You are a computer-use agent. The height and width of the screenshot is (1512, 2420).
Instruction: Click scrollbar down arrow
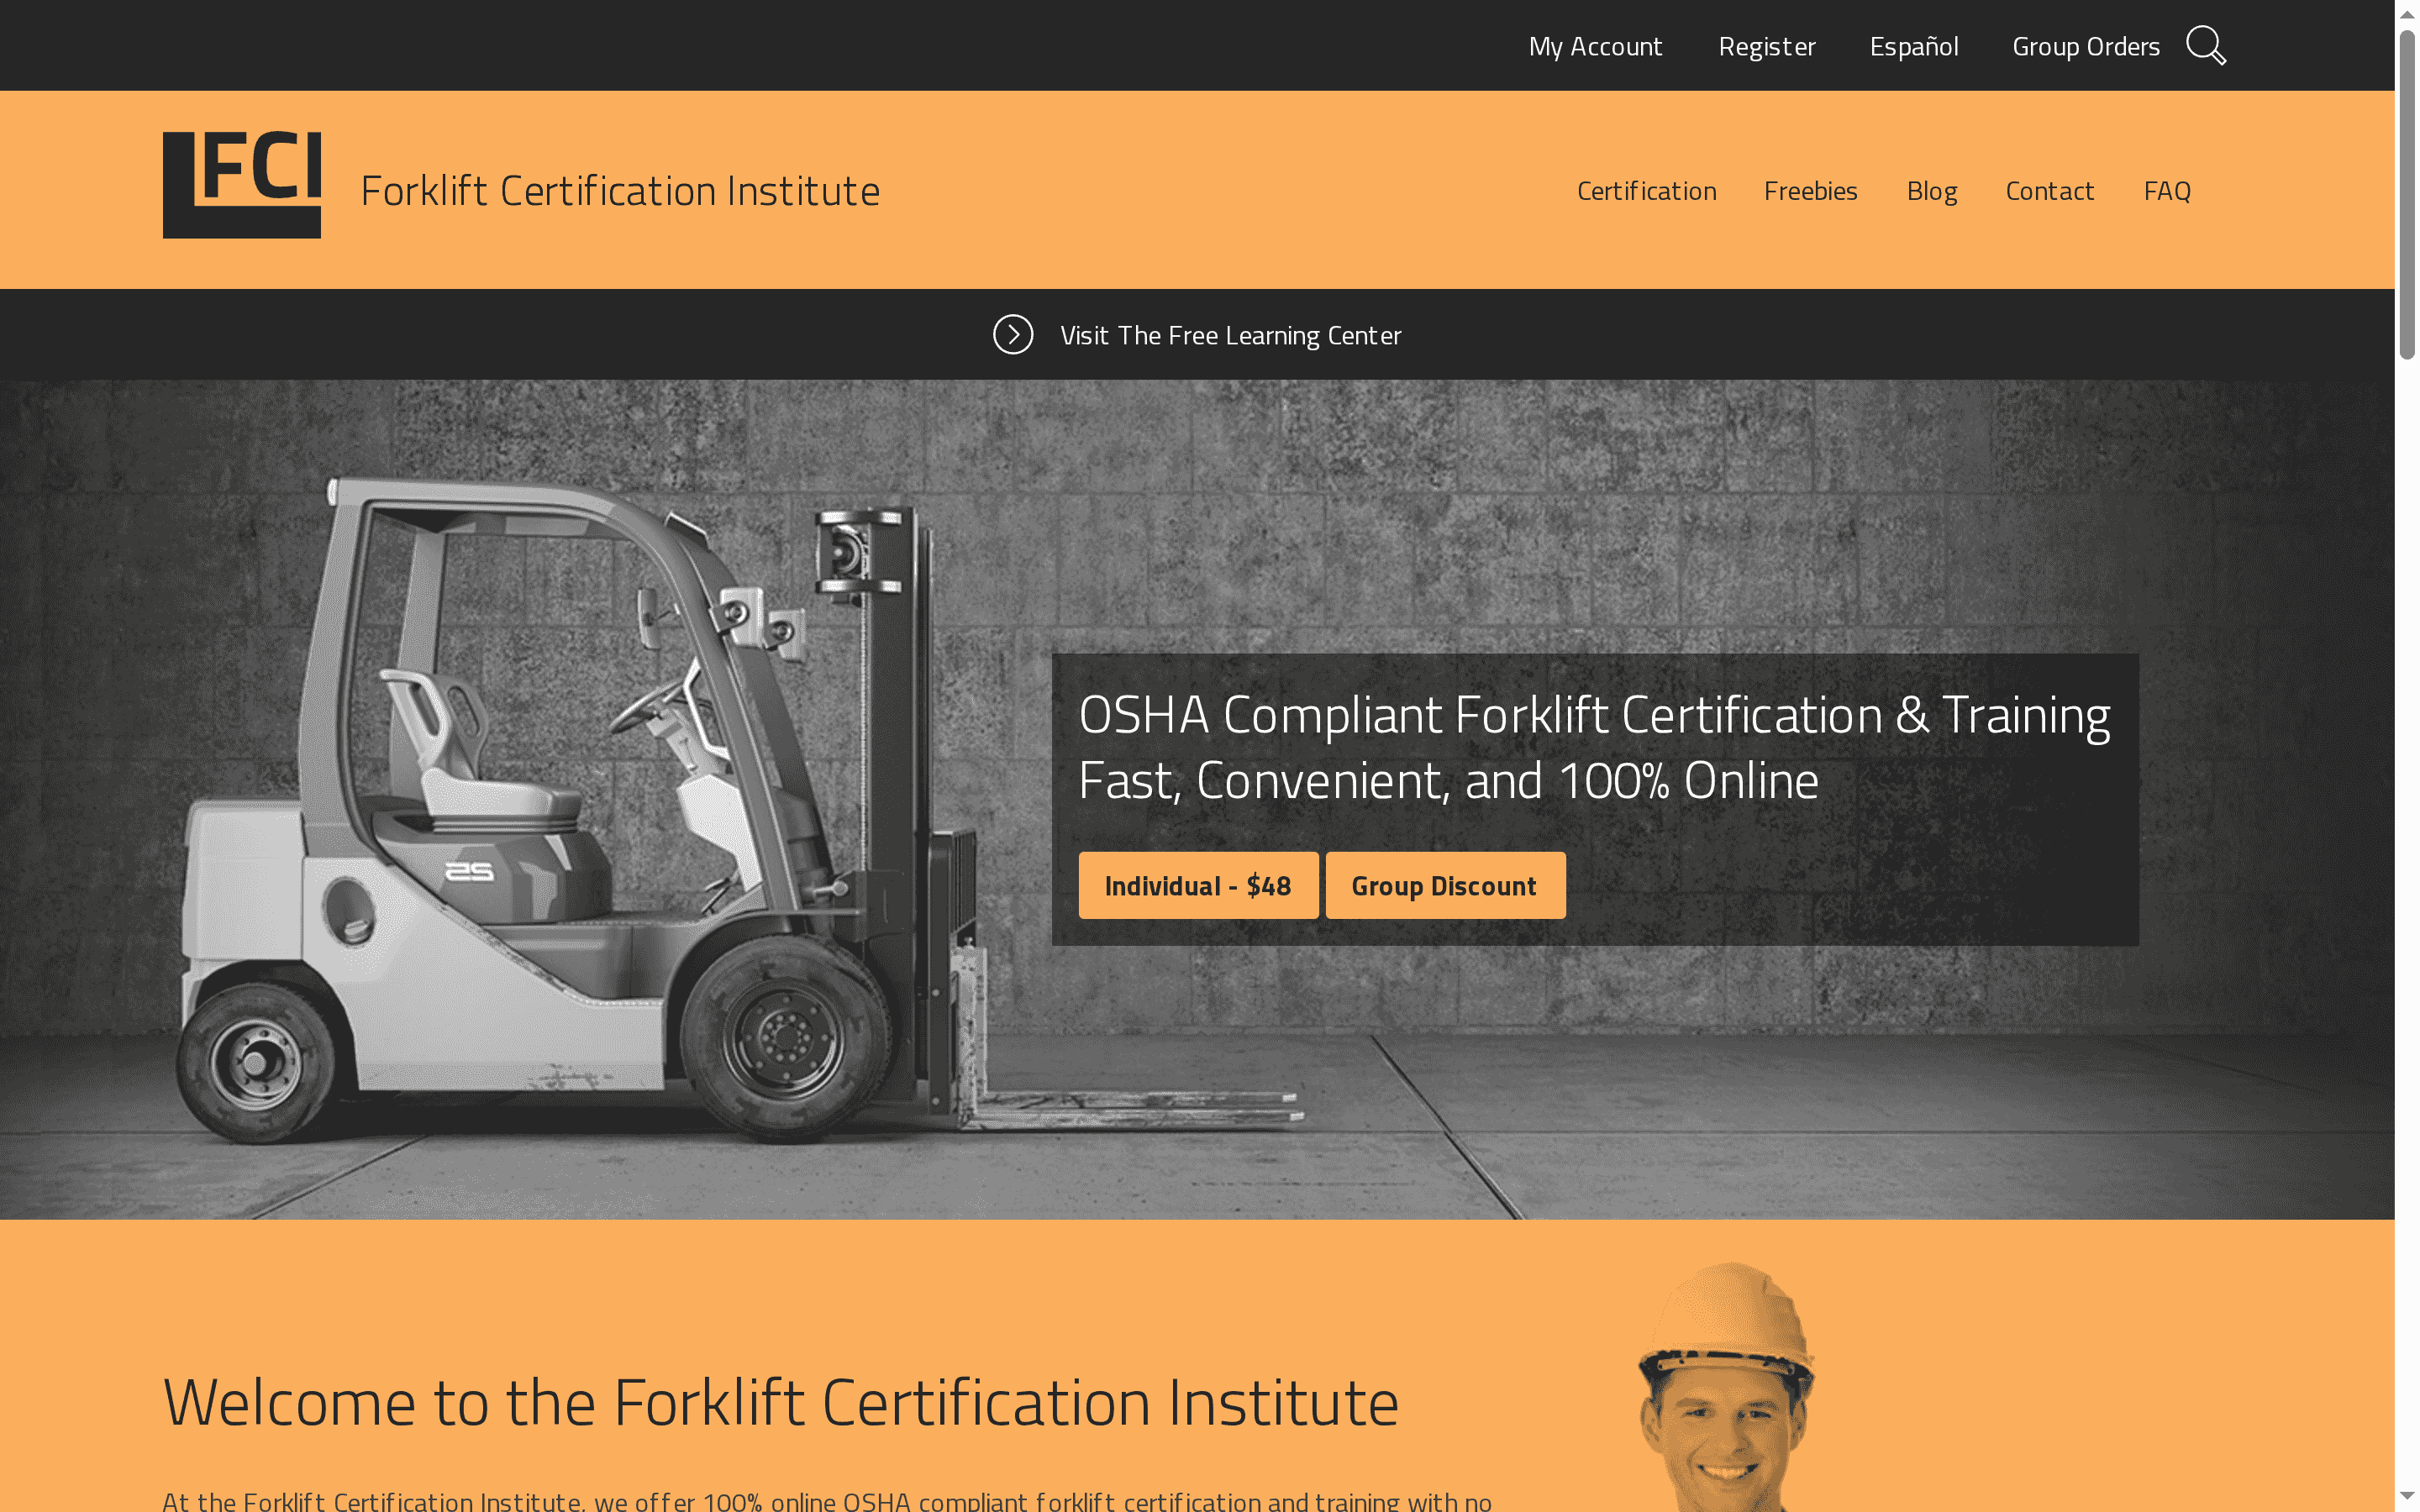pyautogui.click(x=2407, y=1496)
